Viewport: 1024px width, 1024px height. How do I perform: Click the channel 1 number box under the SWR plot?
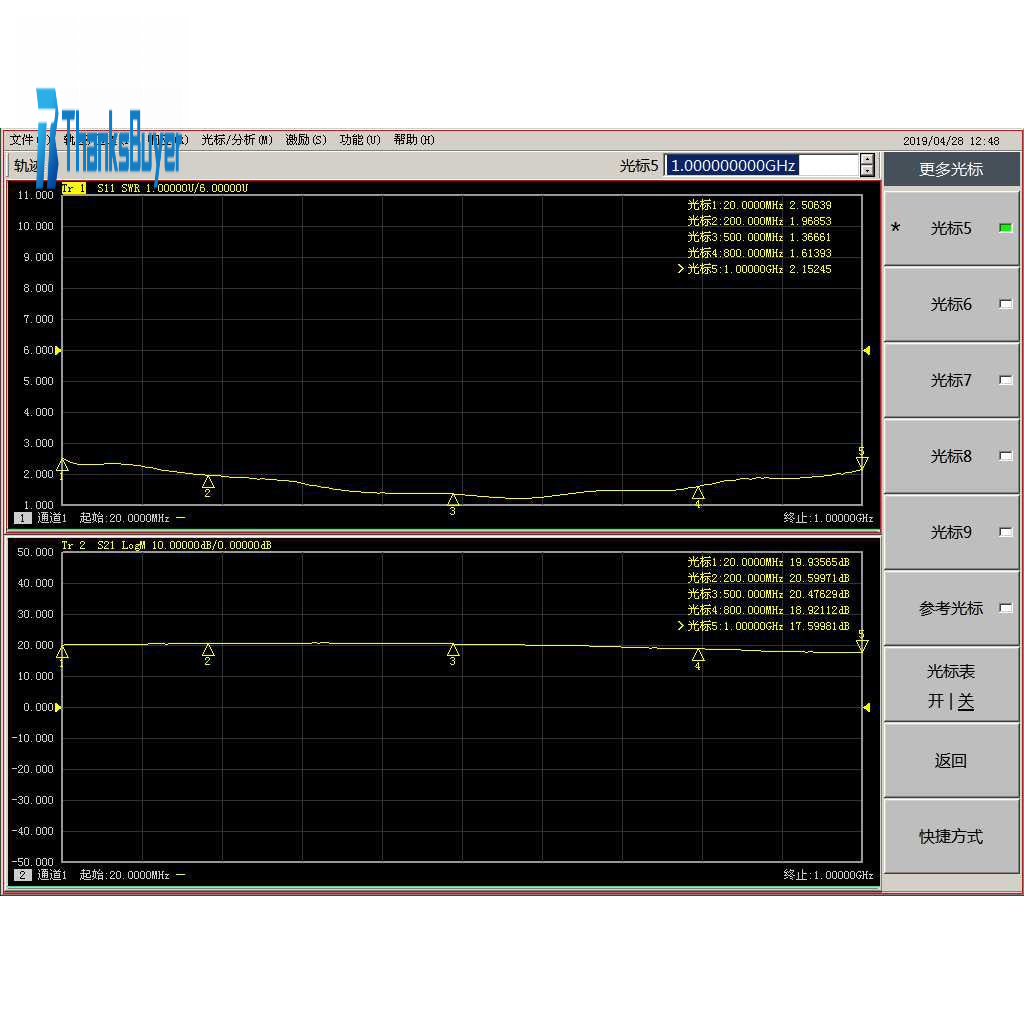[x=23, y=518]
